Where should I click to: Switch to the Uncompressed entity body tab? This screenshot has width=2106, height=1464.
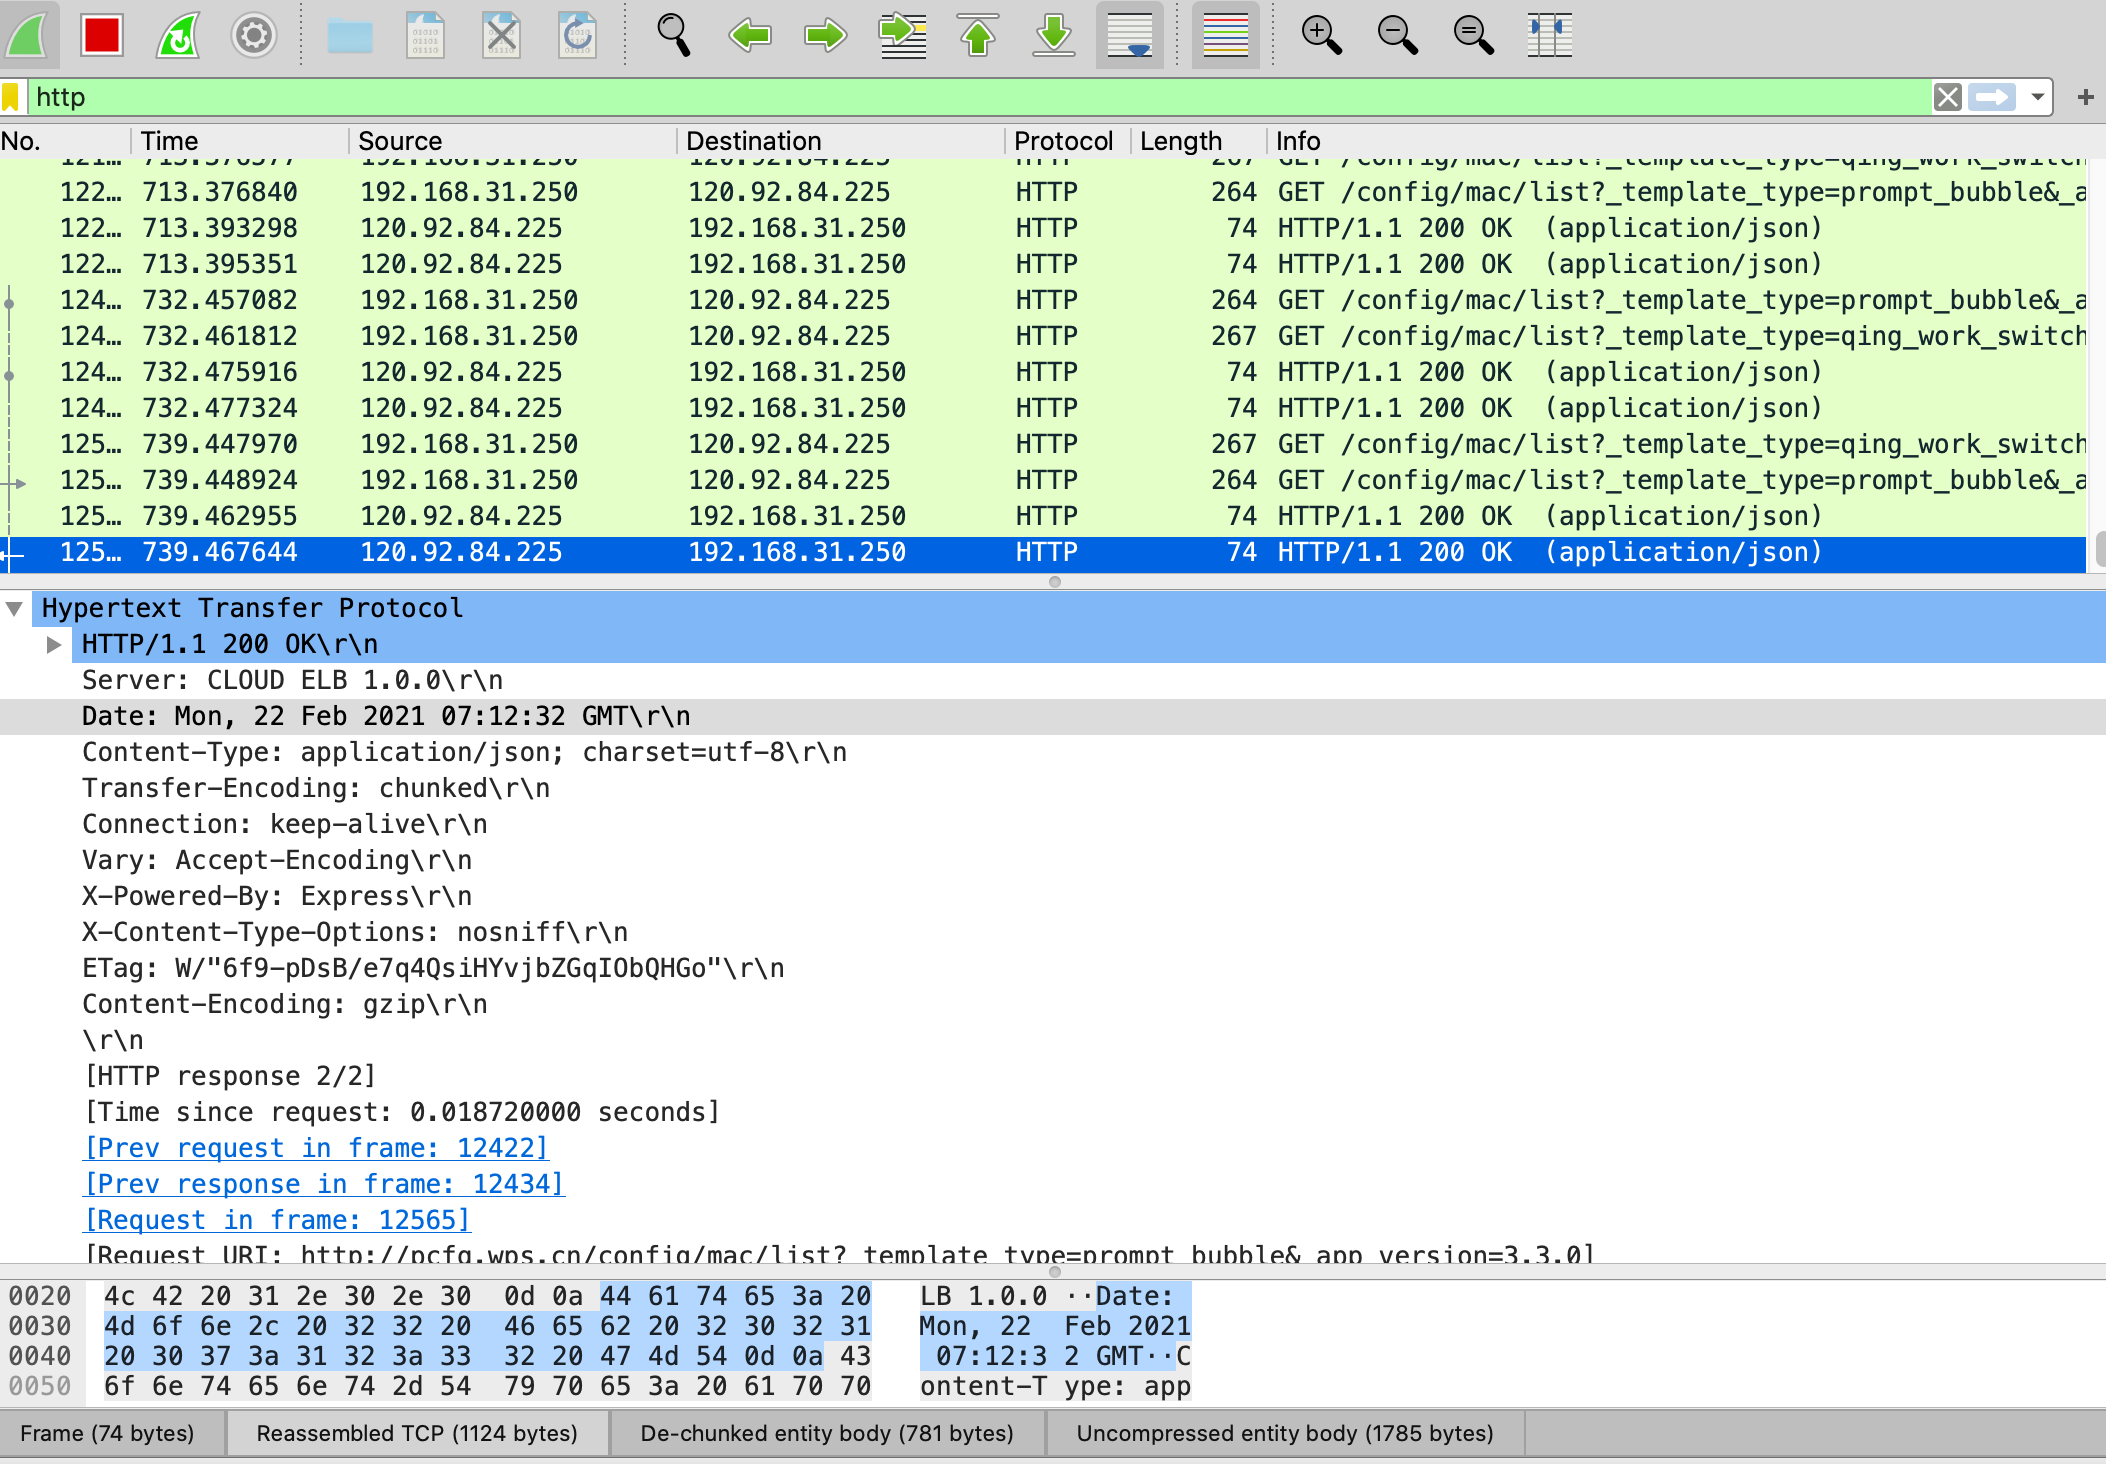click(x=1283, y=1433)
